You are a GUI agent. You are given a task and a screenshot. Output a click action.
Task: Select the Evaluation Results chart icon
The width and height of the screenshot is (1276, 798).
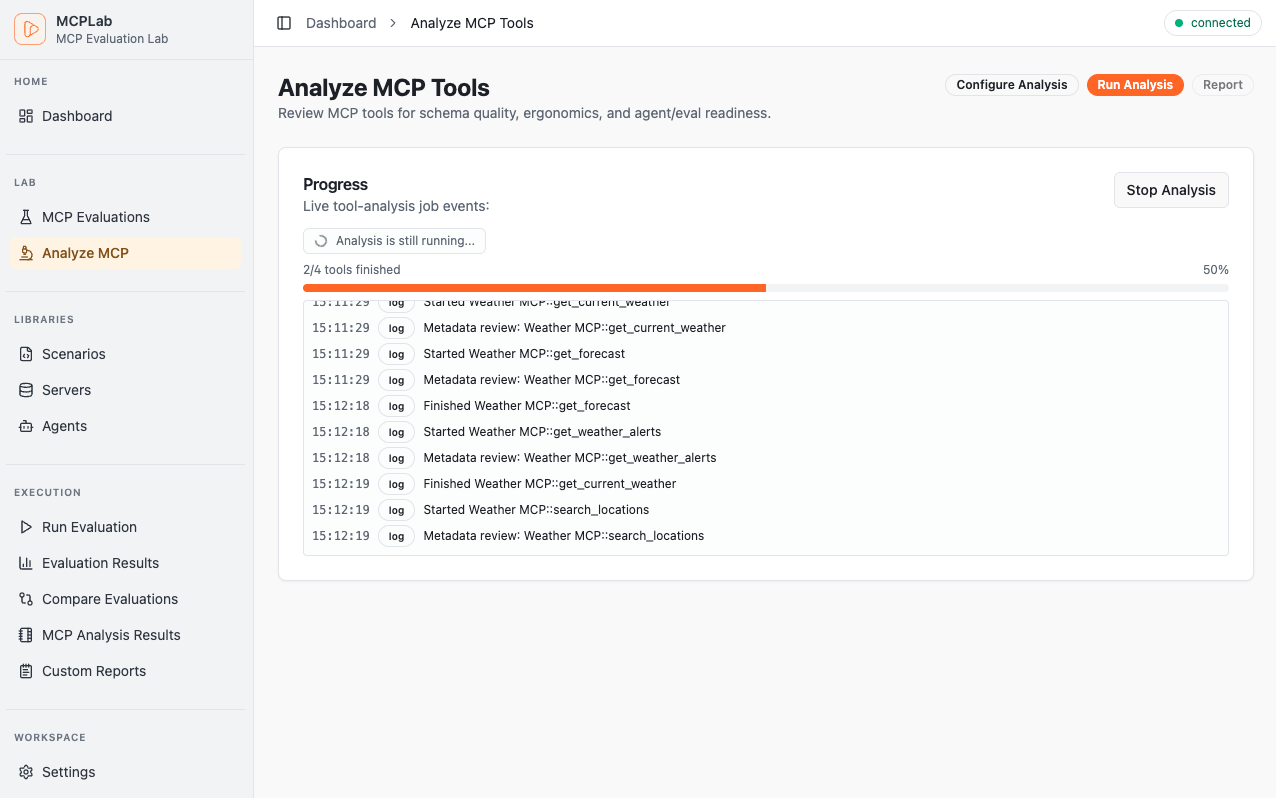[27, 562]
